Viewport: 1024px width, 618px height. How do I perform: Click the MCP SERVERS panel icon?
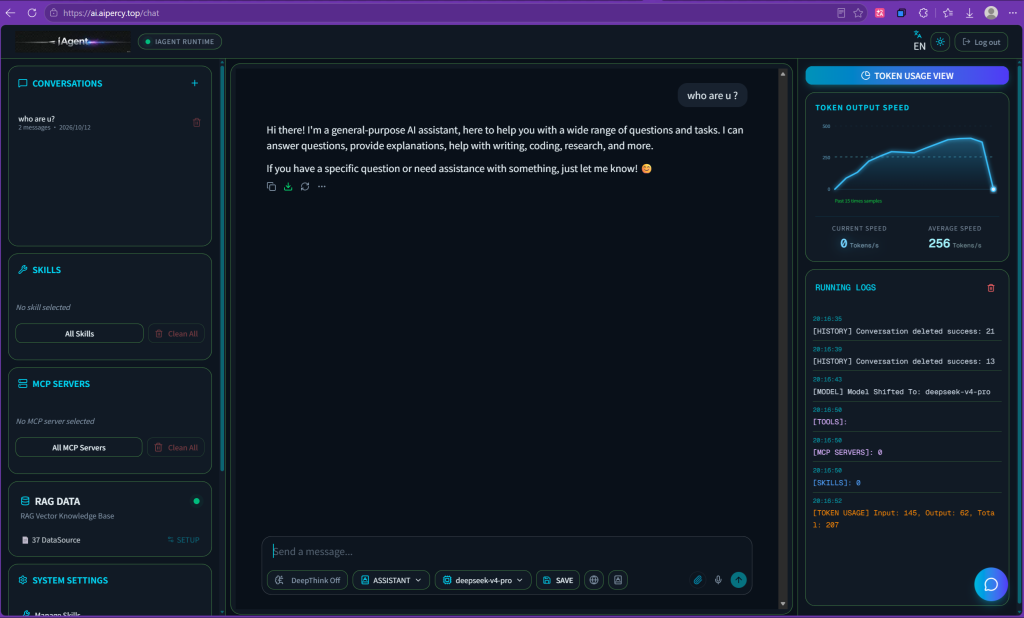pos(23,384)
